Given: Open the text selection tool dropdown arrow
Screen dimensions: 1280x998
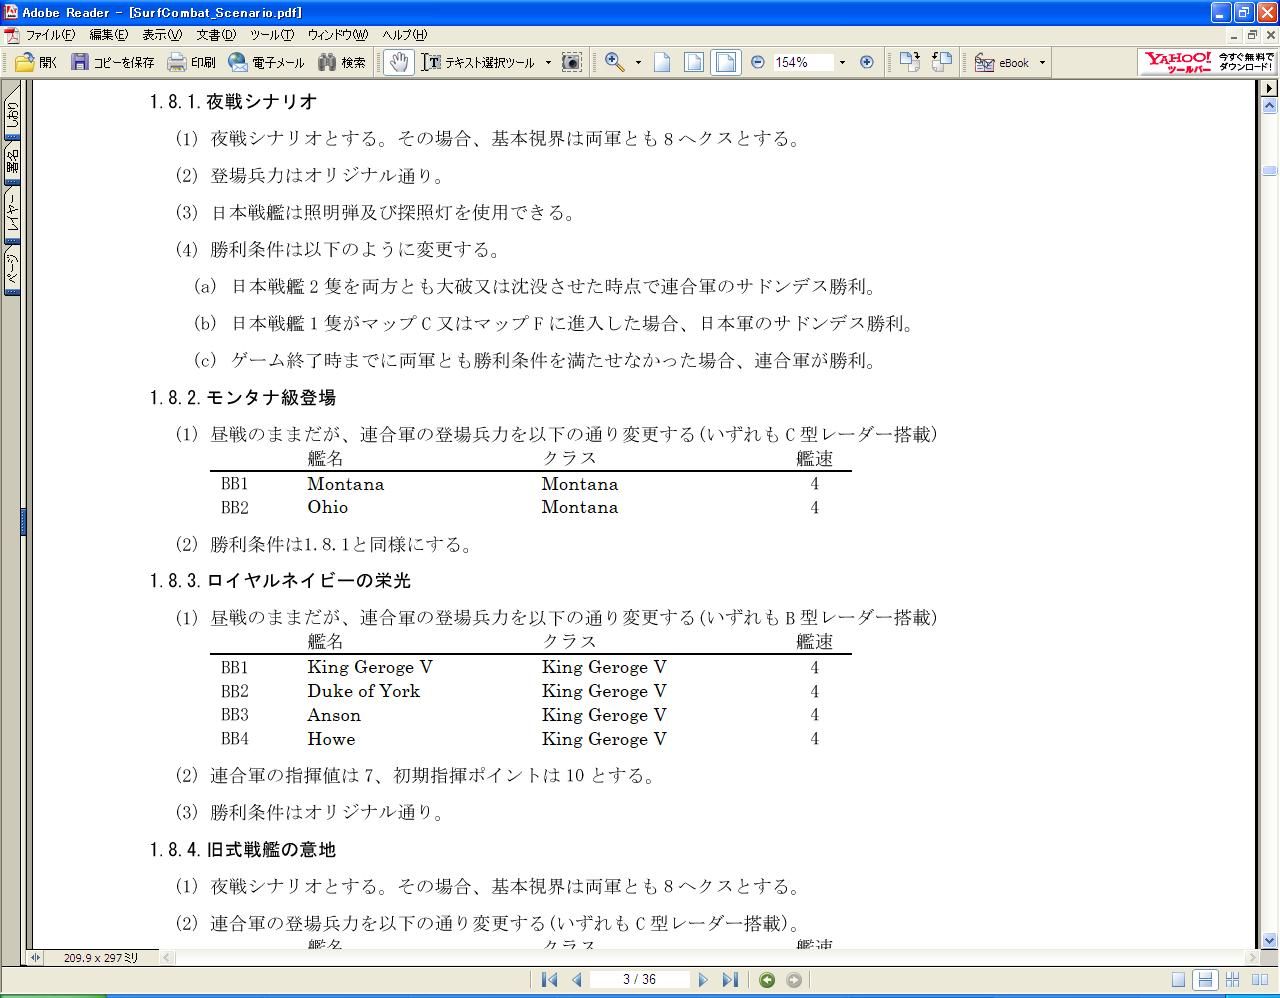Looking at the screenshot, I should click(548, 62).
